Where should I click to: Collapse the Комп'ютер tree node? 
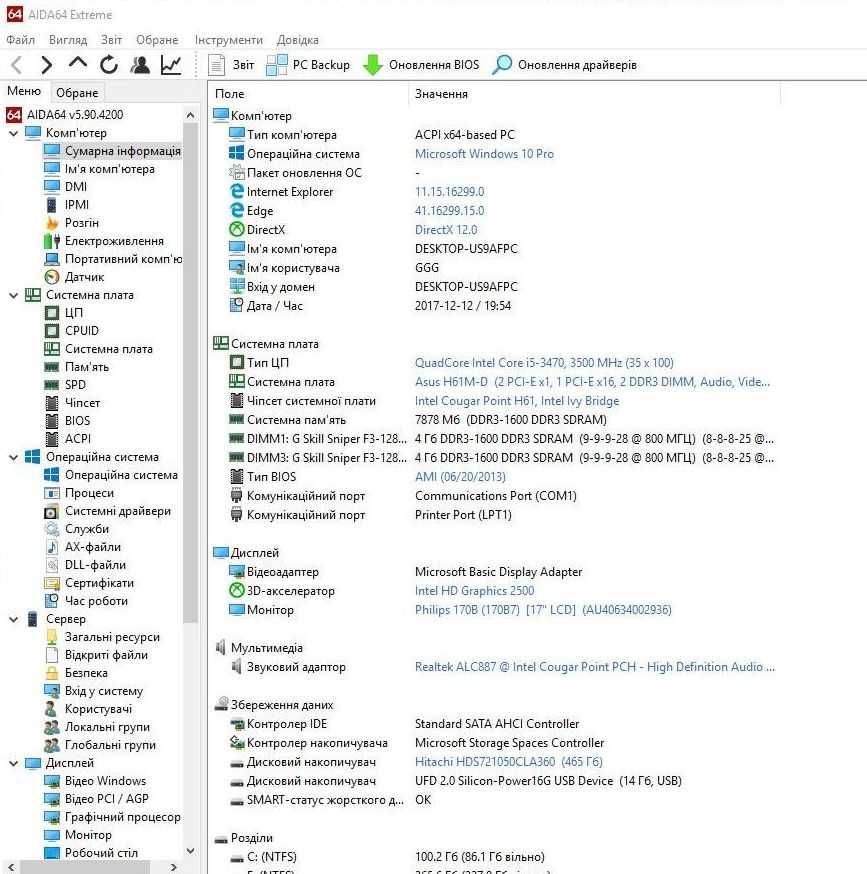click(14, 133)
